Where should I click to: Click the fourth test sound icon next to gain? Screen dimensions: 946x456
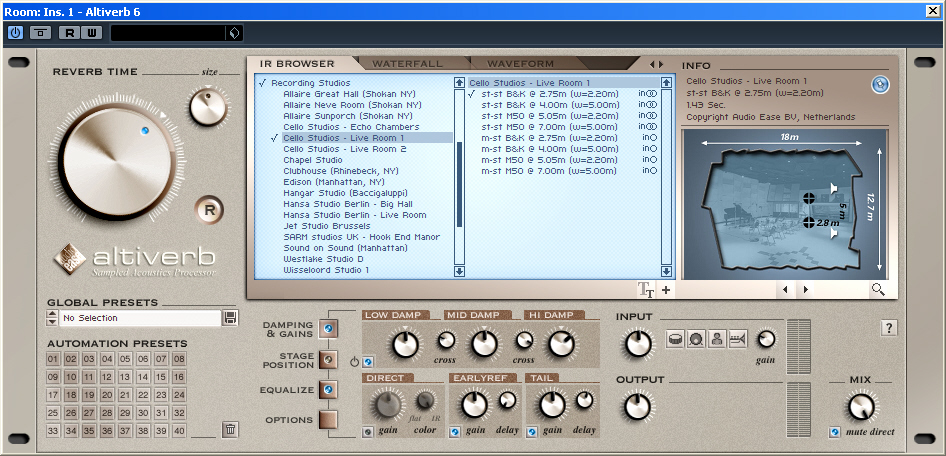coord(738,340)
